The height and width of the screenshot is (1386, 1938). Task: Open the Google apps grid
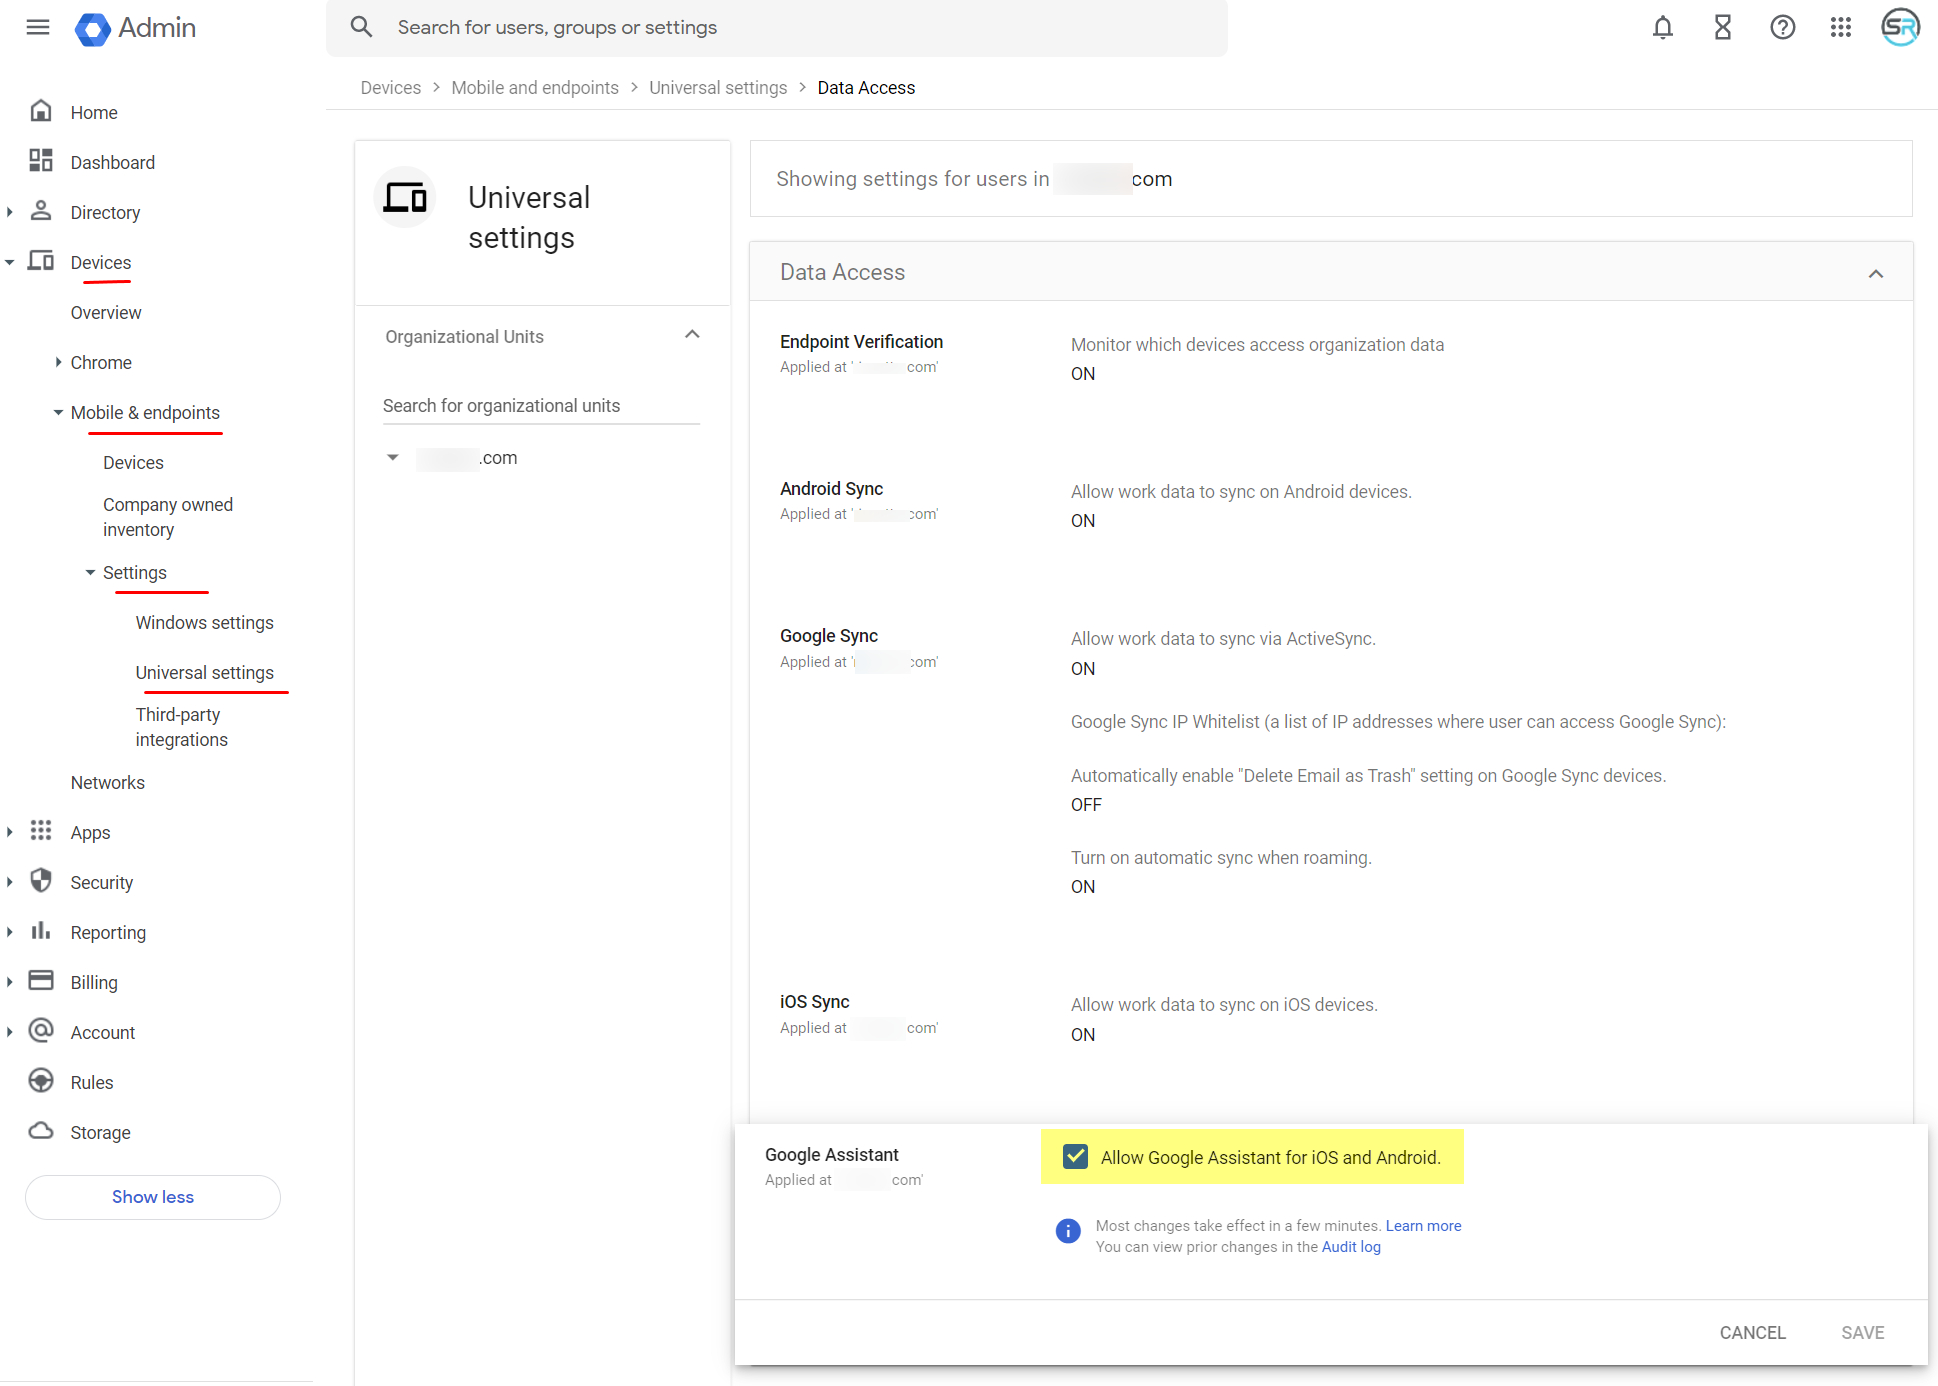pos(1841,27)
